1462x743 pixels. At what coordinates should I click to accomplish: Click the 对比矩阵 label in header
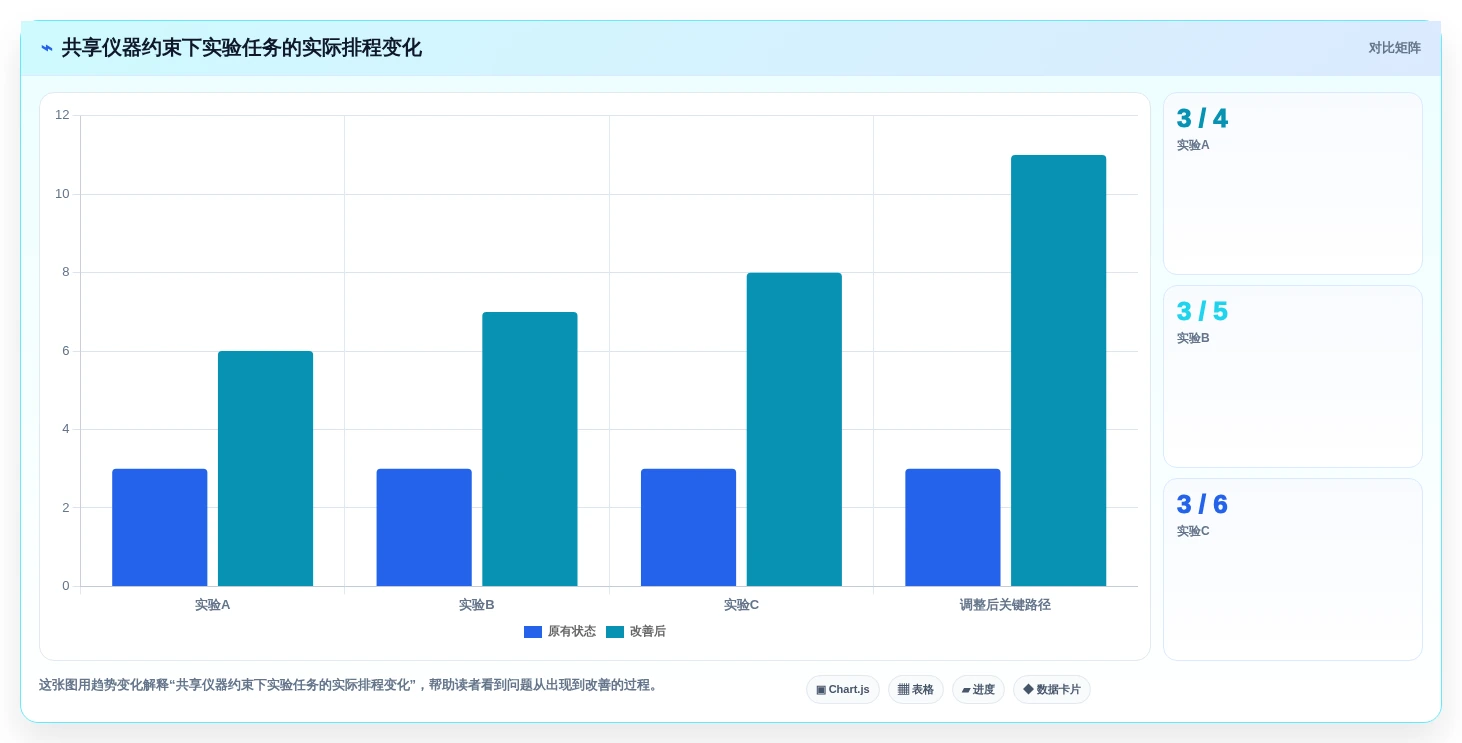(x=1394, y=48)
